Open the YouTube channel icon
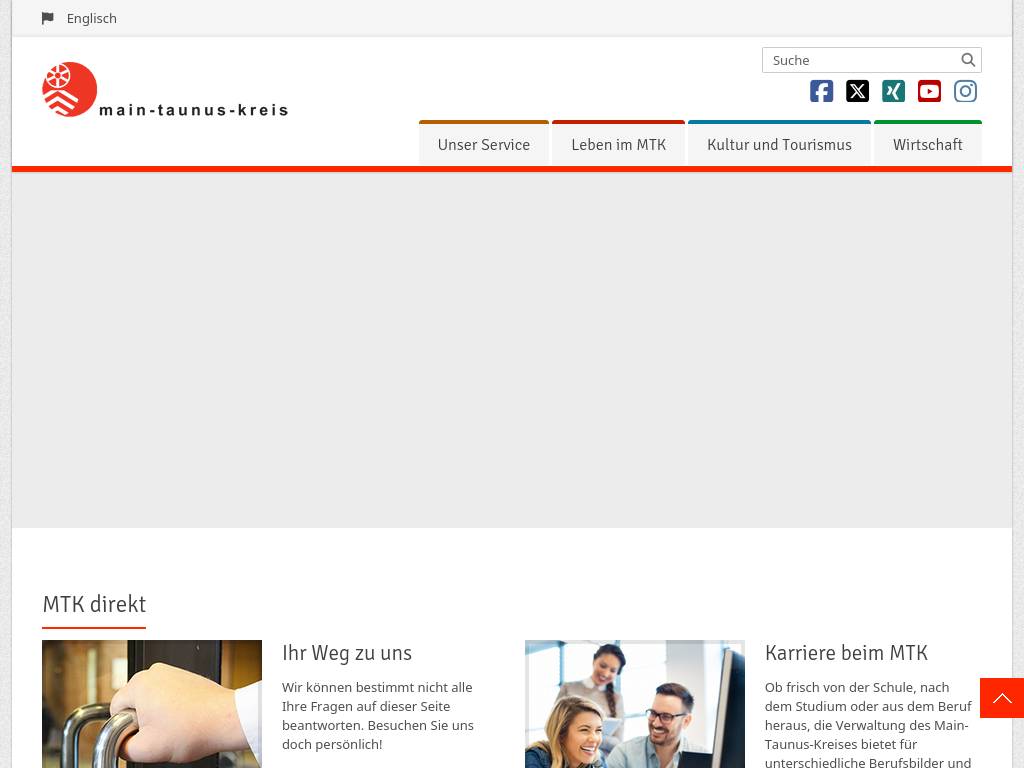This screenshot has height=768, width=1024. [x=929, y=91]
